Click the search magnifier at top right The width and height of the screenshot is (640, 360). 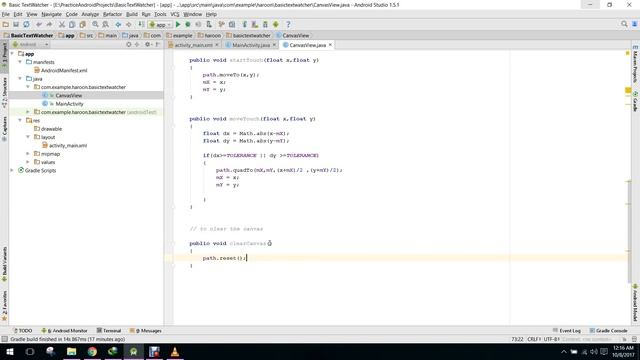(x=624, y=24)
